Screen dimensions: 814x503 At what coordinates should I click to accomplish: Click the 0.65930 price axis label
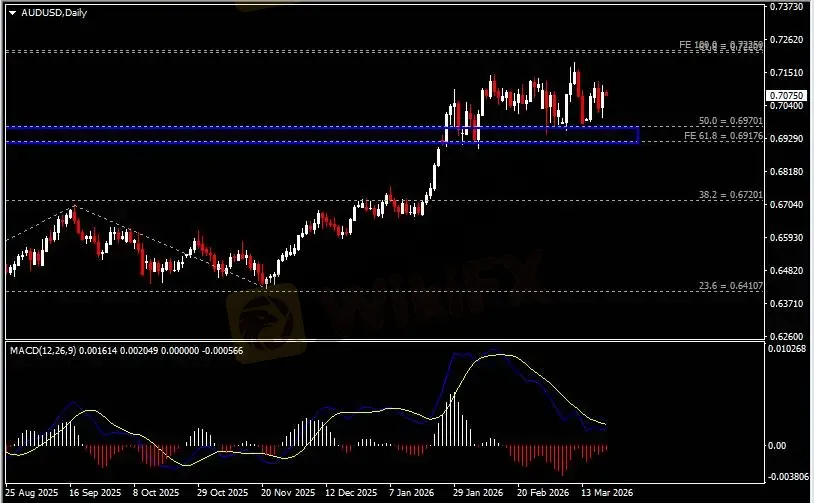[786, 238]
